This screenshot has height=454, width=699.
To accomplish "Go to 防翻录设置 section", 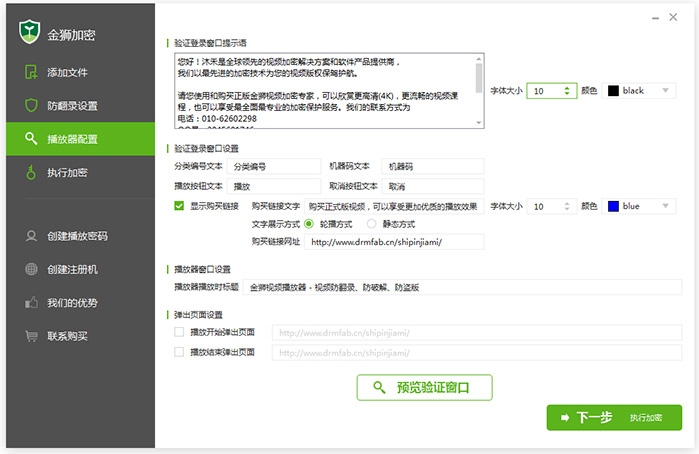I will coord(81,105).
